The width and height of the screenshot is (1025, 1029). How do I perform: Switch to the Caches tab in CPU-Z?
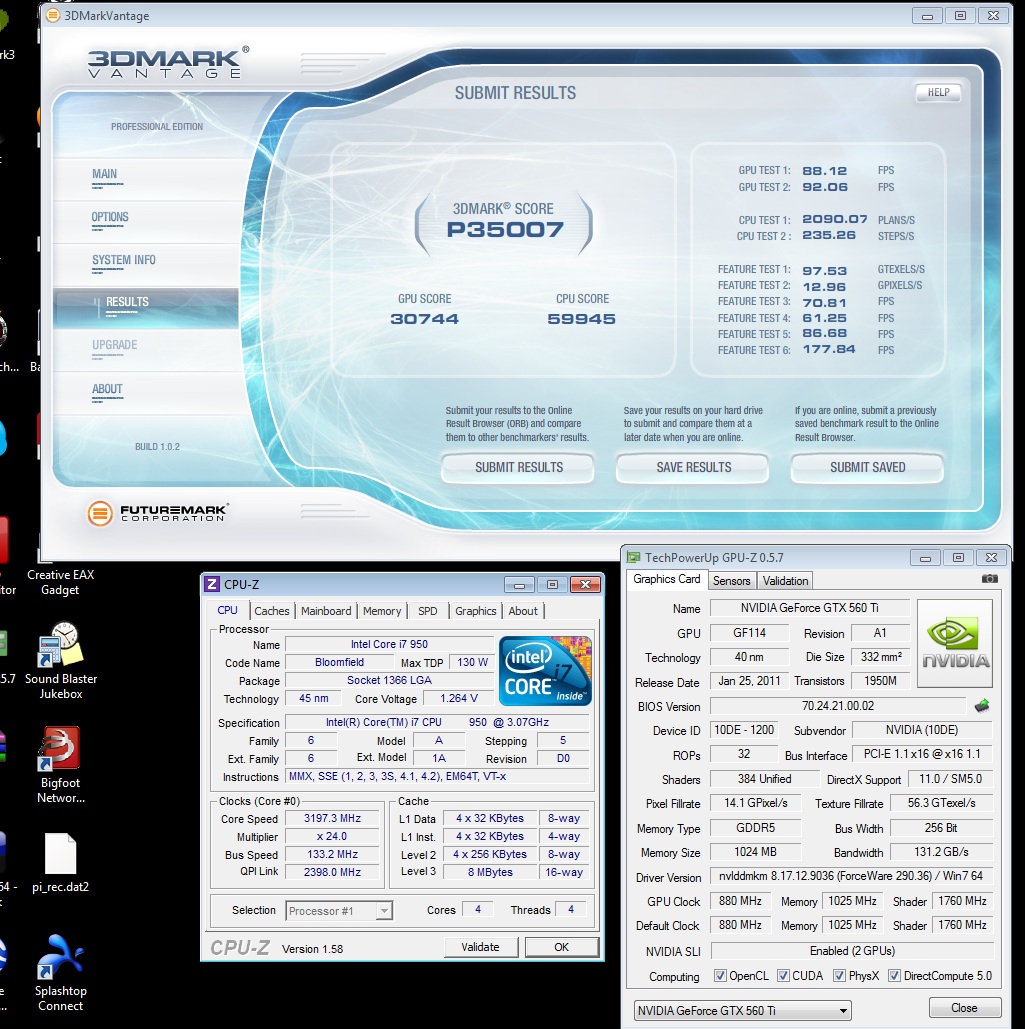272,611
